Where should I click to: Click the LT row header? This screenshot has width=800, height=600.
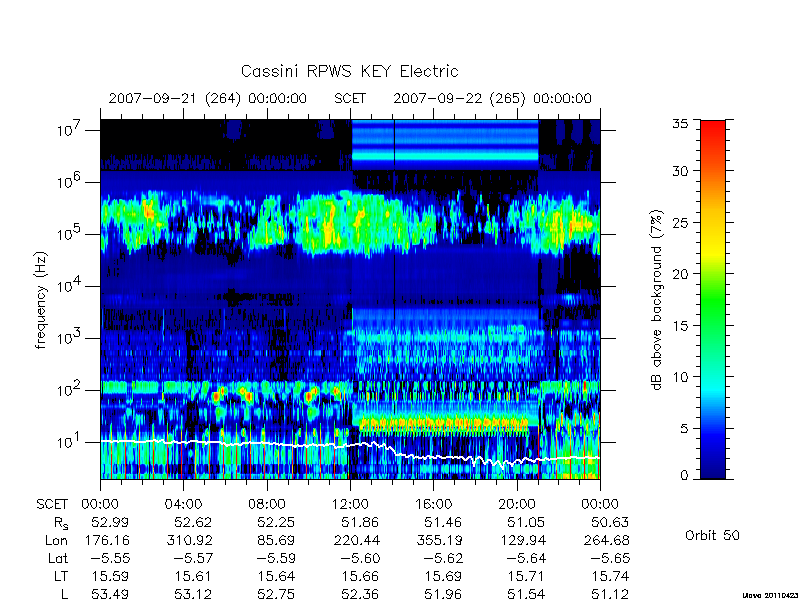(x=61, y=576)
